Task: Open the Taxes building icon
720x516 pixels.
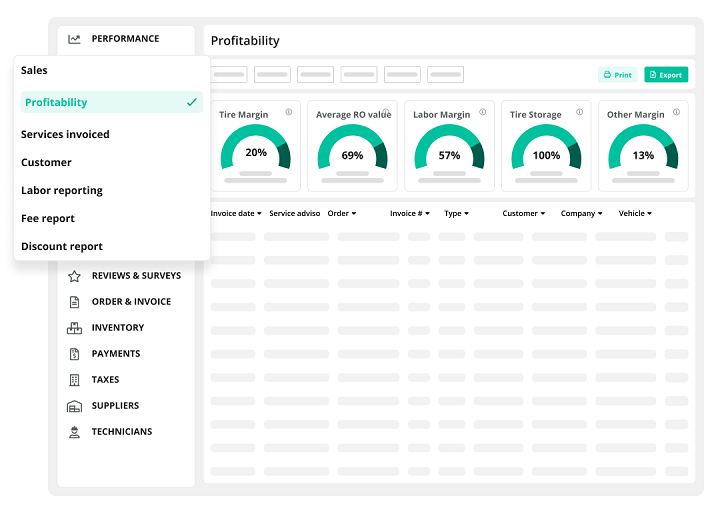Action: pos(74,380)
